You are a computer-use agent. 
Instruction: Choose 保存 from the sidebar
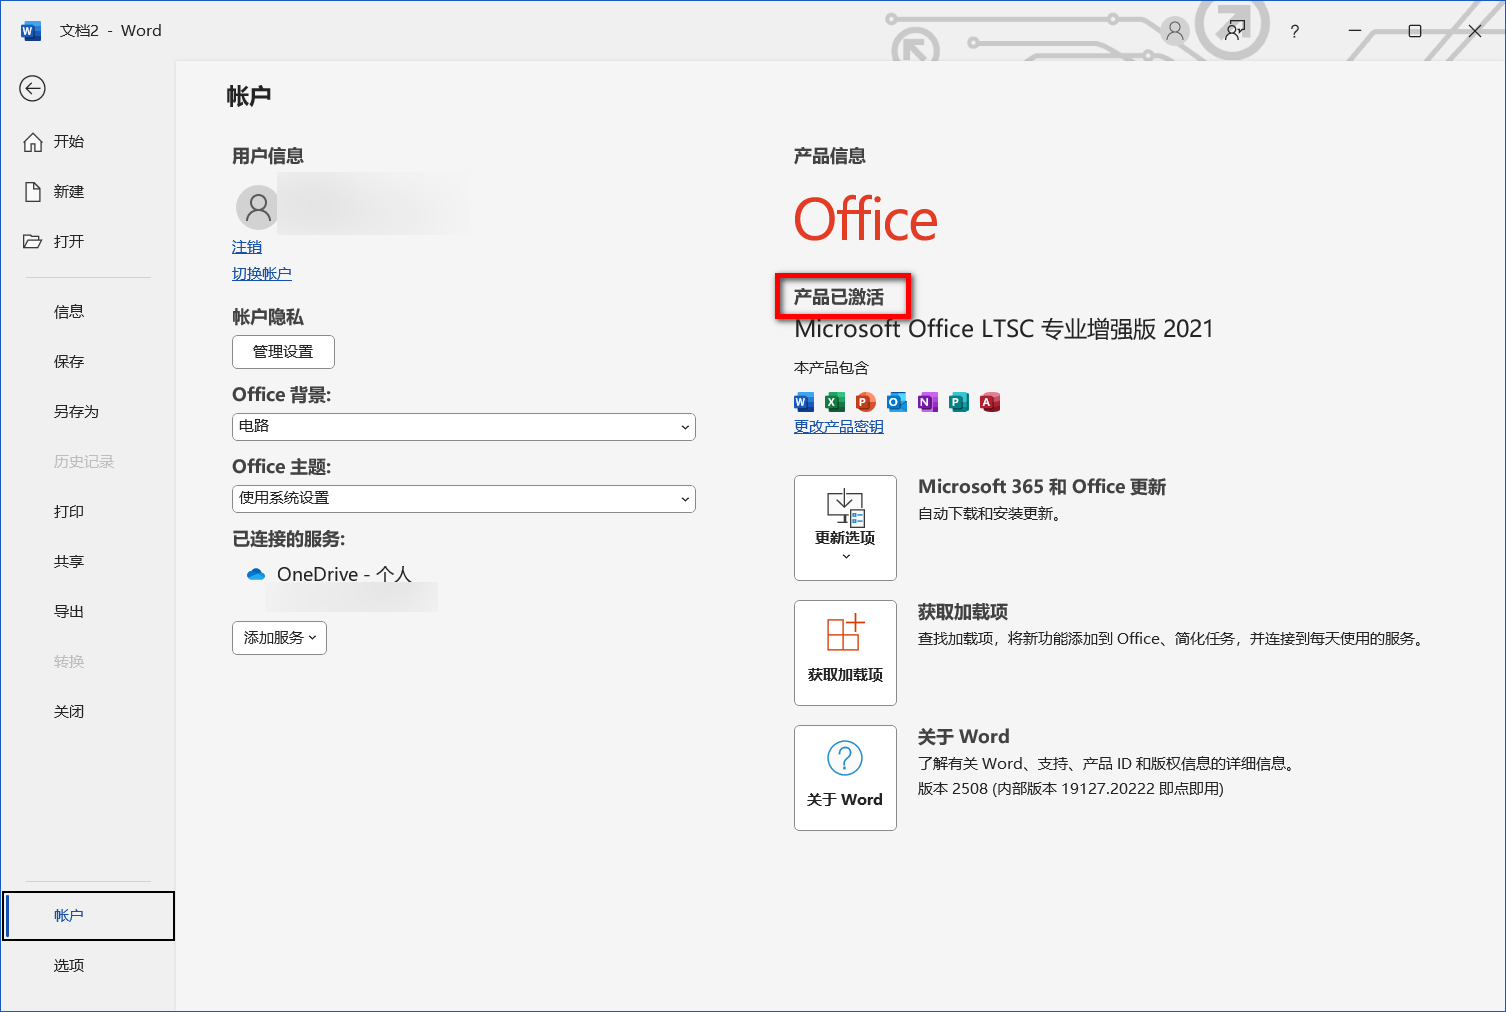pos(69,362)
